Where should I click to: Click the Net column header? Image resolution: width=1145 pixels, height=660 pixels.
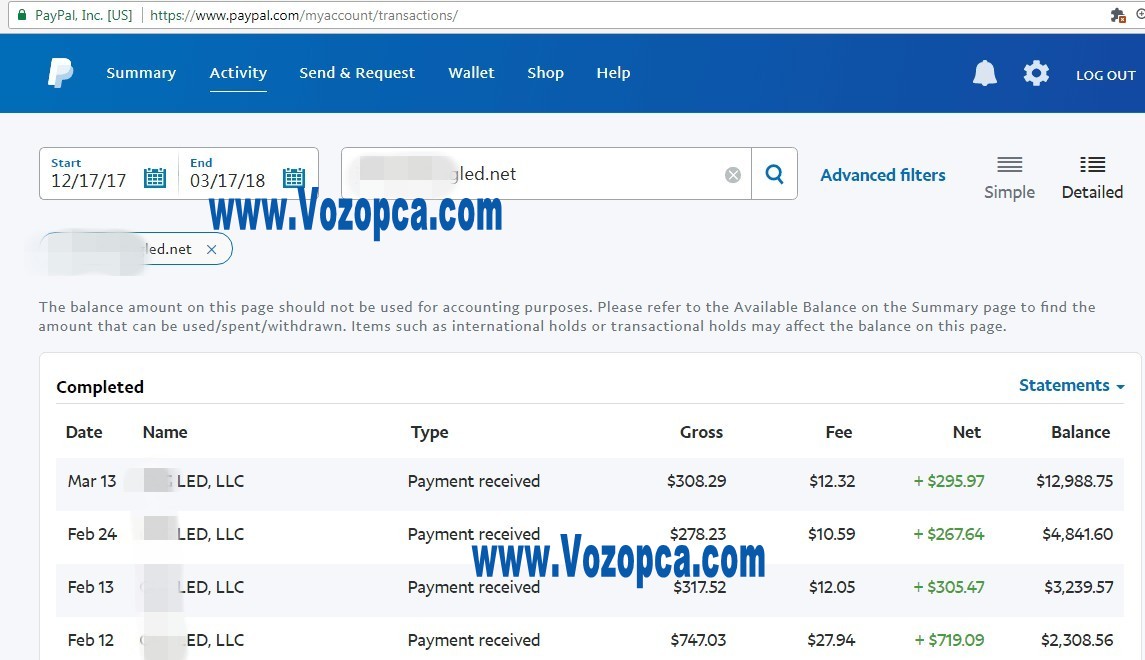[967, 432]
